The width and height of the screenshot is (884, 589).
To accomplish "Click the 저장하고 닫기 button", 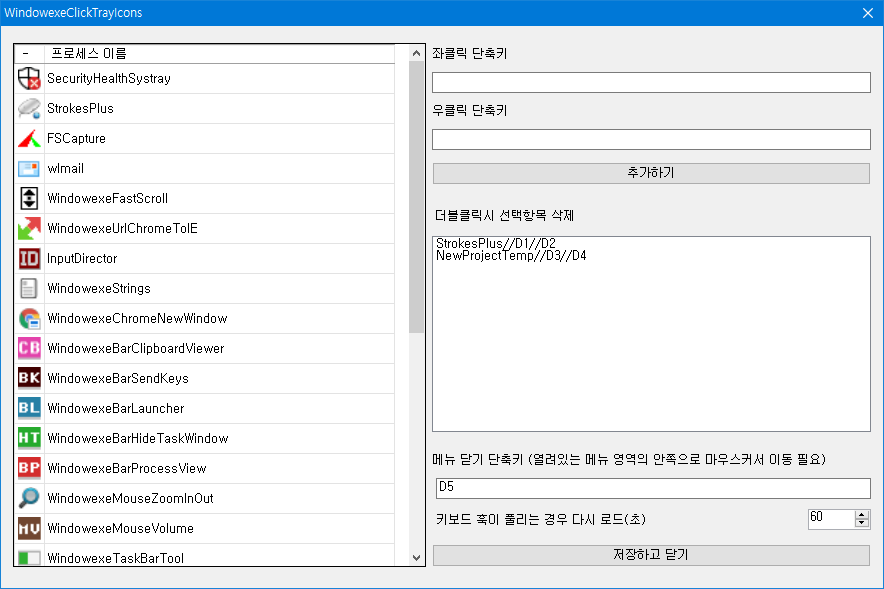I will (x=651, y=555).
